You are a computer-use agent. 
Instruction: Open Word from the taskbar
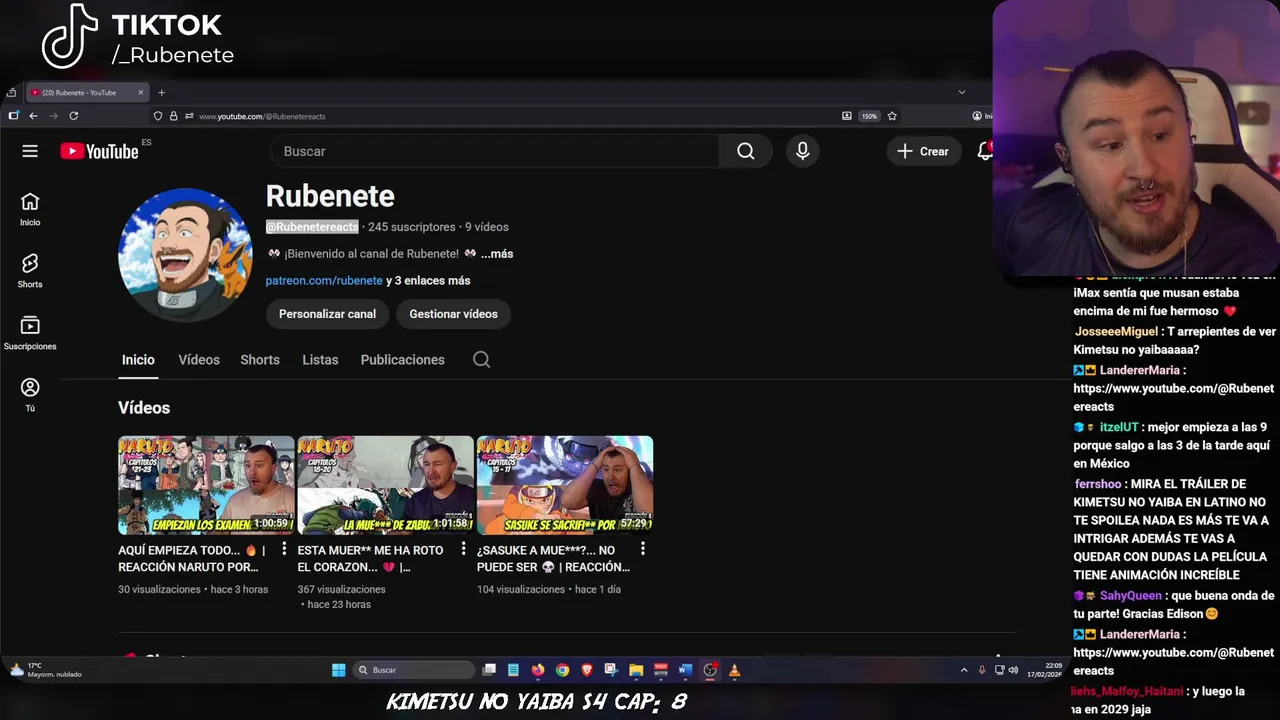(x=685, y=670)
